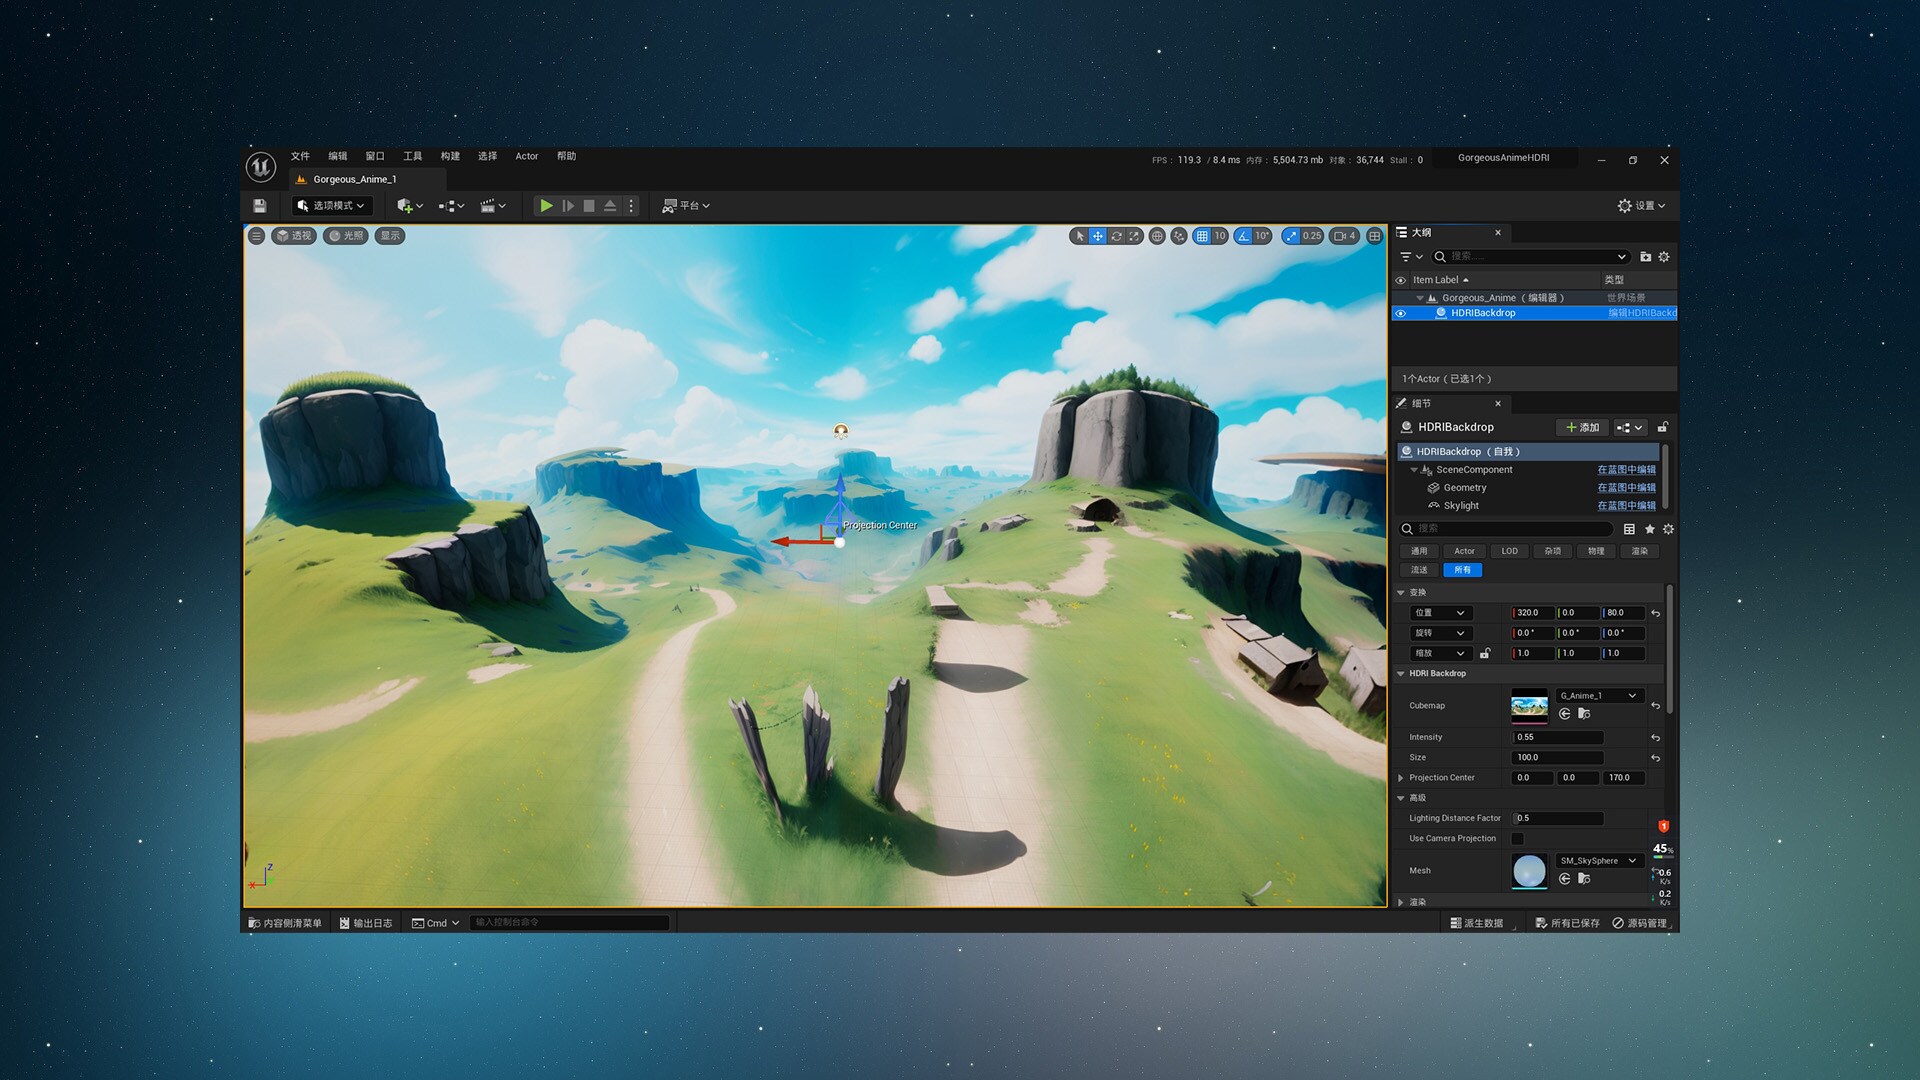This screenshot has height=1080, width=1920.
Task: Click the Save current level icon
Action: tap(260, 206)
